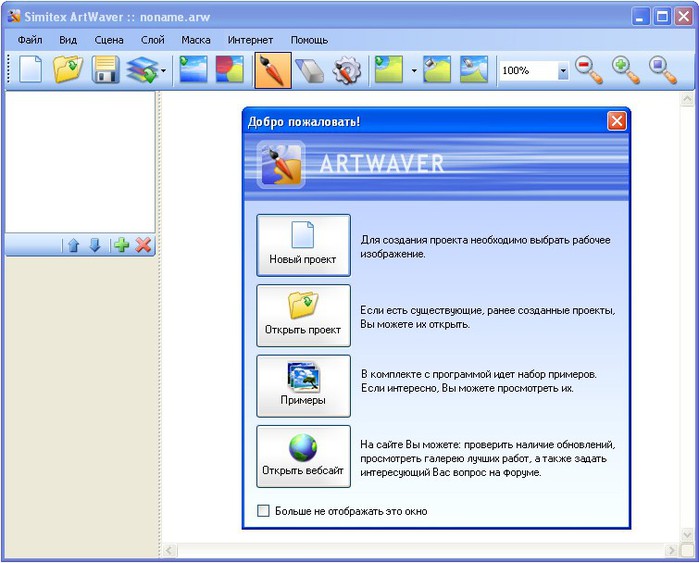Click the new blank document toolbar icon
This screenshot has width=699, height=563.
[x=30, y=70]
